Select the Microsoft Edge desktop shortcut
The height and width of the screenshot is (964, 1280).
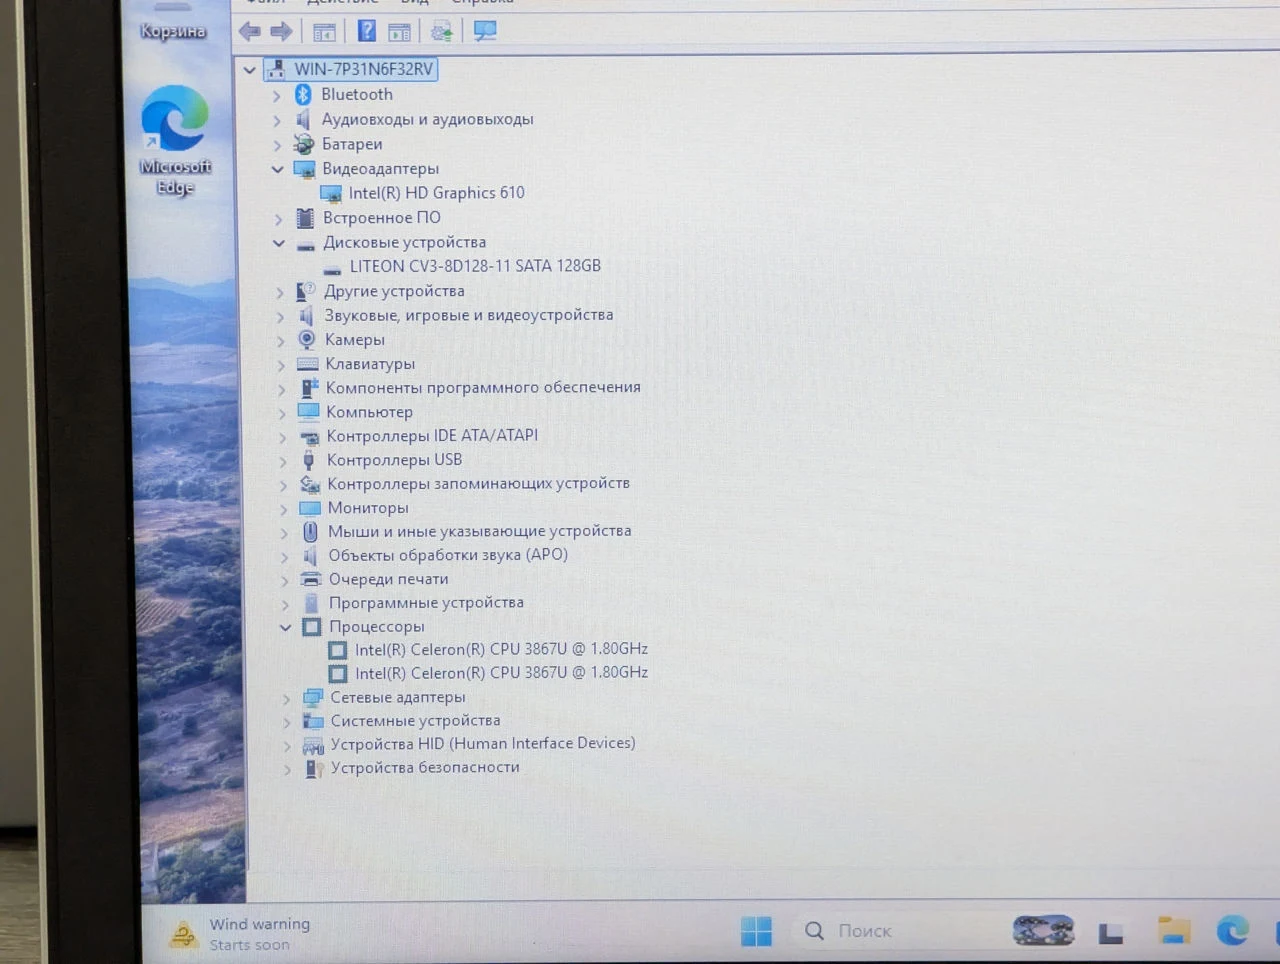coord(175,140)
